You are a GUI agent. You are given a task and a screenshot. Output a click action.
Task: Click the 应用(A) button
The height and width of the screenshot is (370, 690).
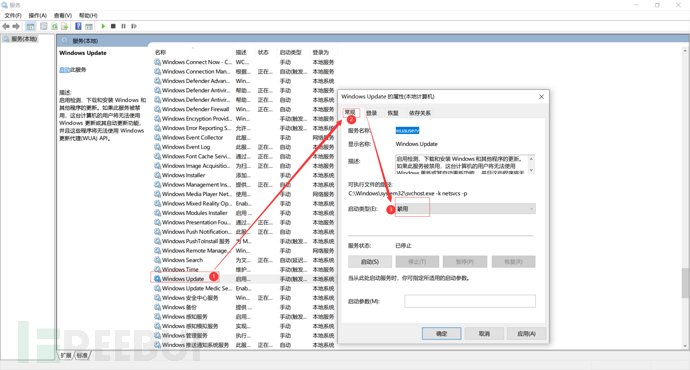pos(526,333)
